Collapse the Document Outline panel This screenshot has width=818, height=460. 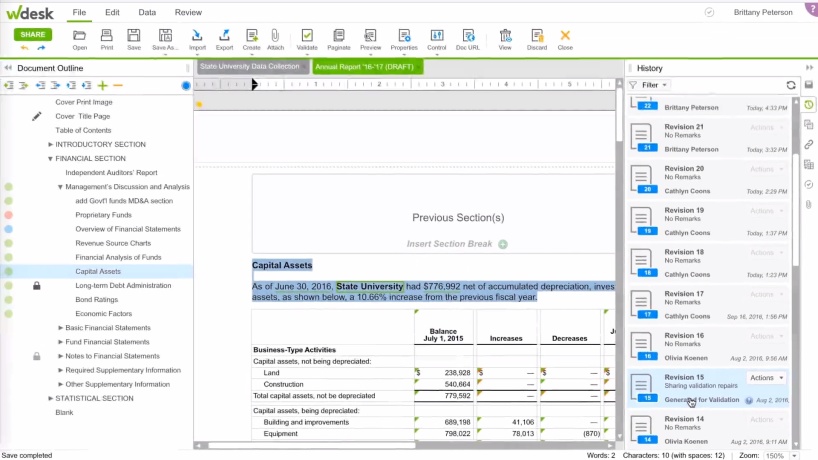pos(8,68)
